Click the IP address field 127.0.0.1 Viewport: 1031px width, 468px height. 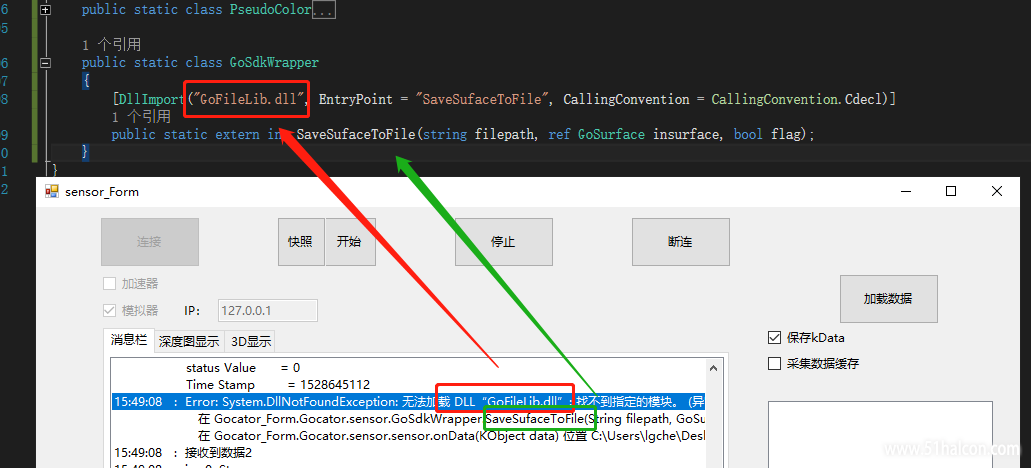[x=268, y=310]
